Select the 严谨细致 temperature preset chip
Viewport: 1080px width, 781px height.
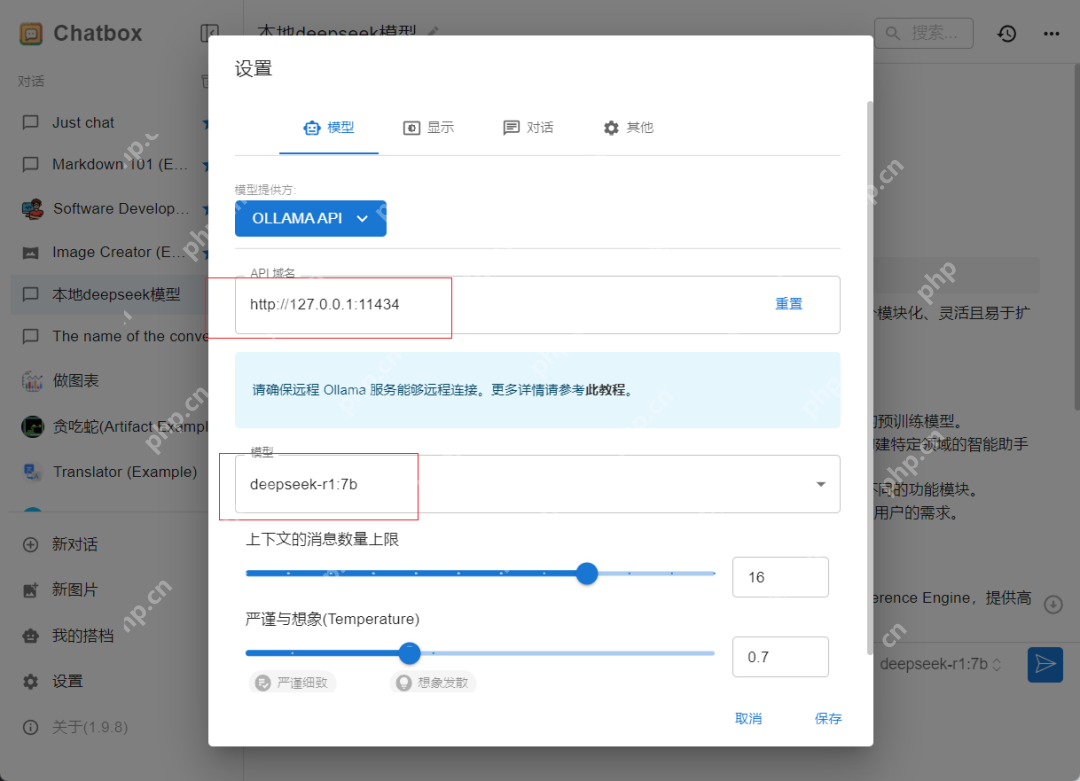(292, 683)
